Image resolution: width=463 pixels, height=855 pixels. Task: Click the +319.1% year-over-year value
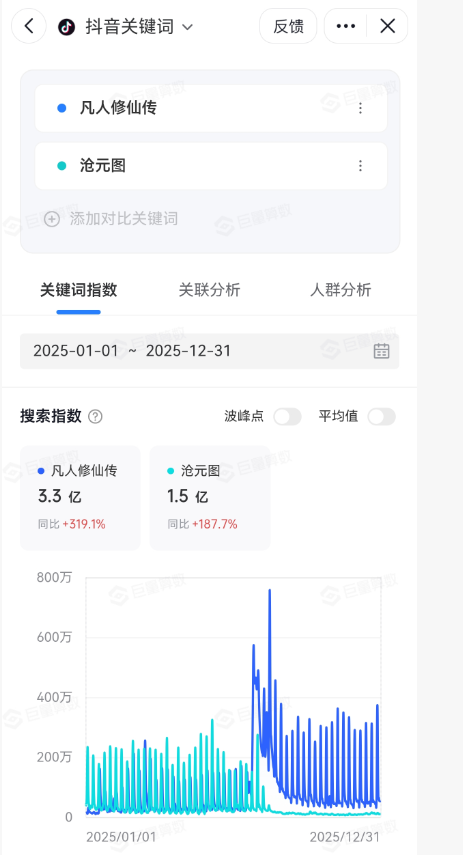[x=84, y=524]
